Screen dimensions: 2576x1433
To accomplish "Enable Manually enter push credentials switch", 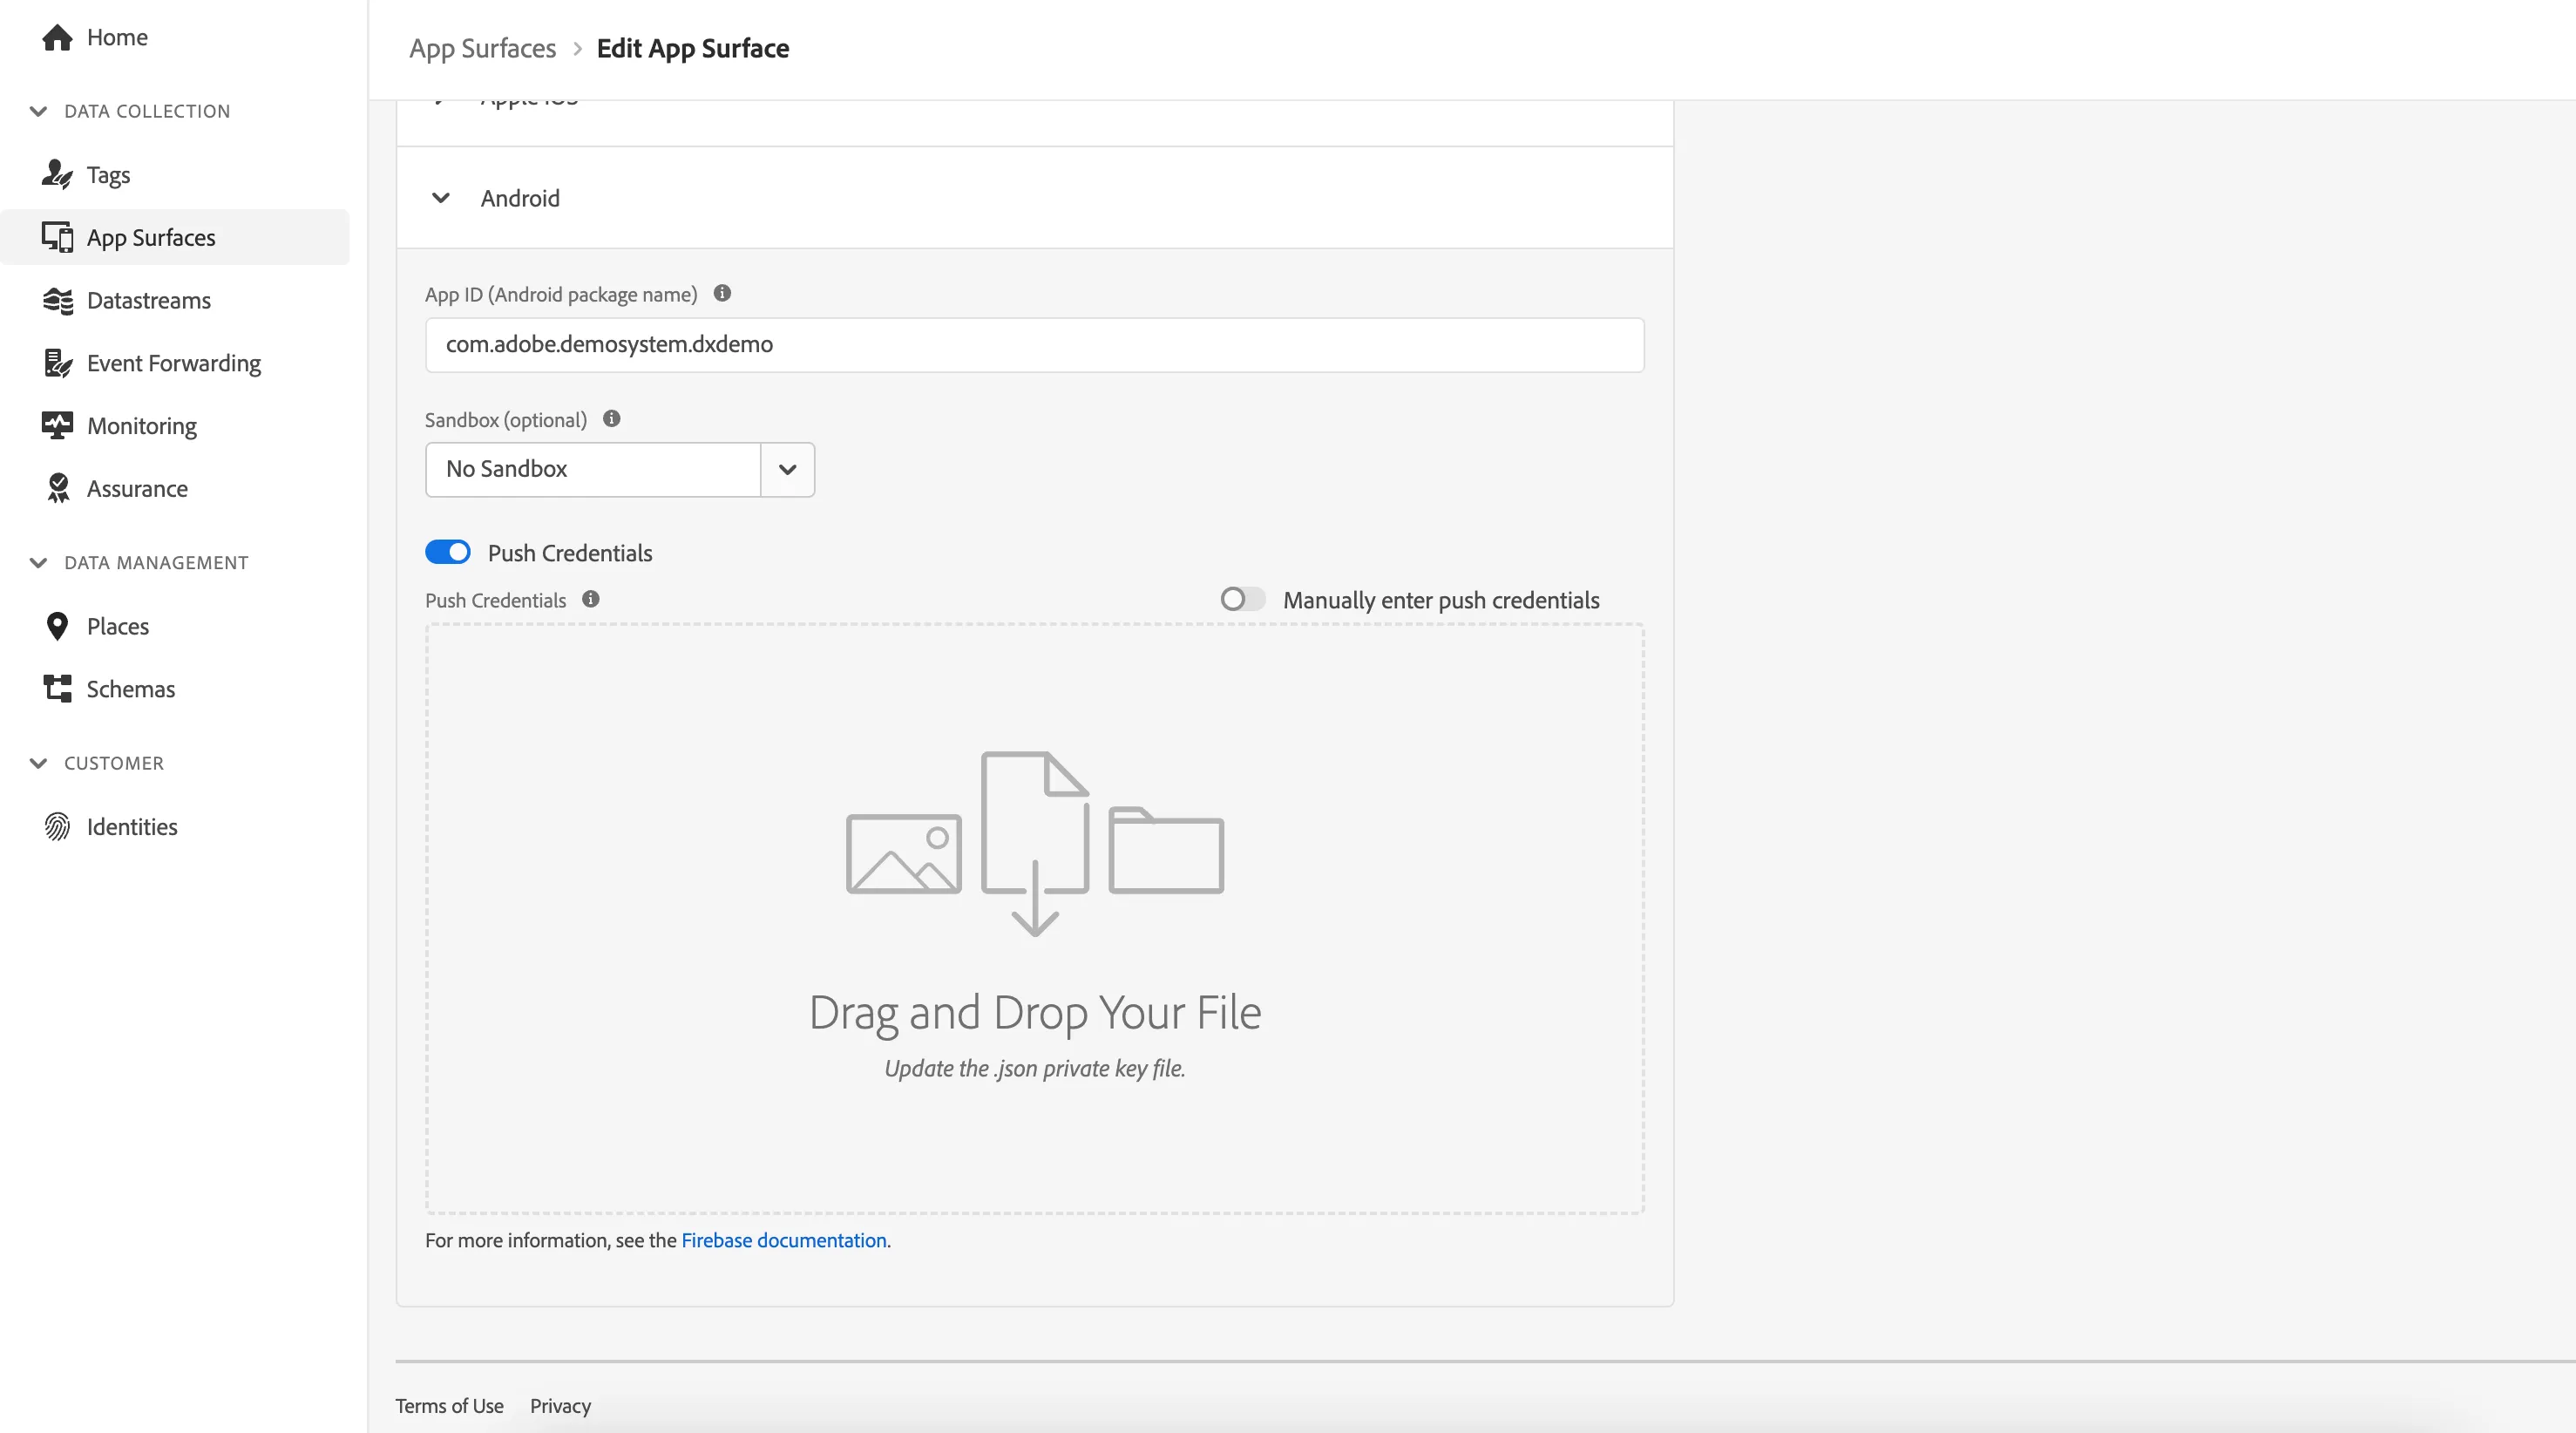I will pyautogui.click(x=1242, y=599).
